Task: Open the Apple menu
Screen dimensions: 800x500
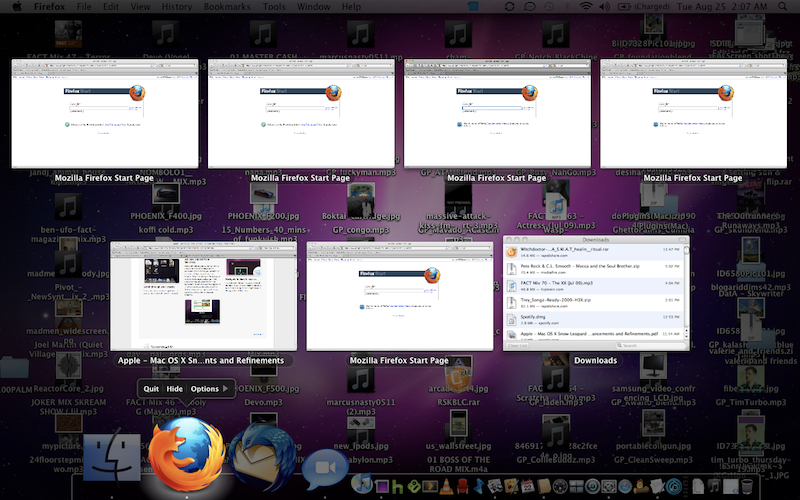Action: pyautogui.click(x=17, y=7)
